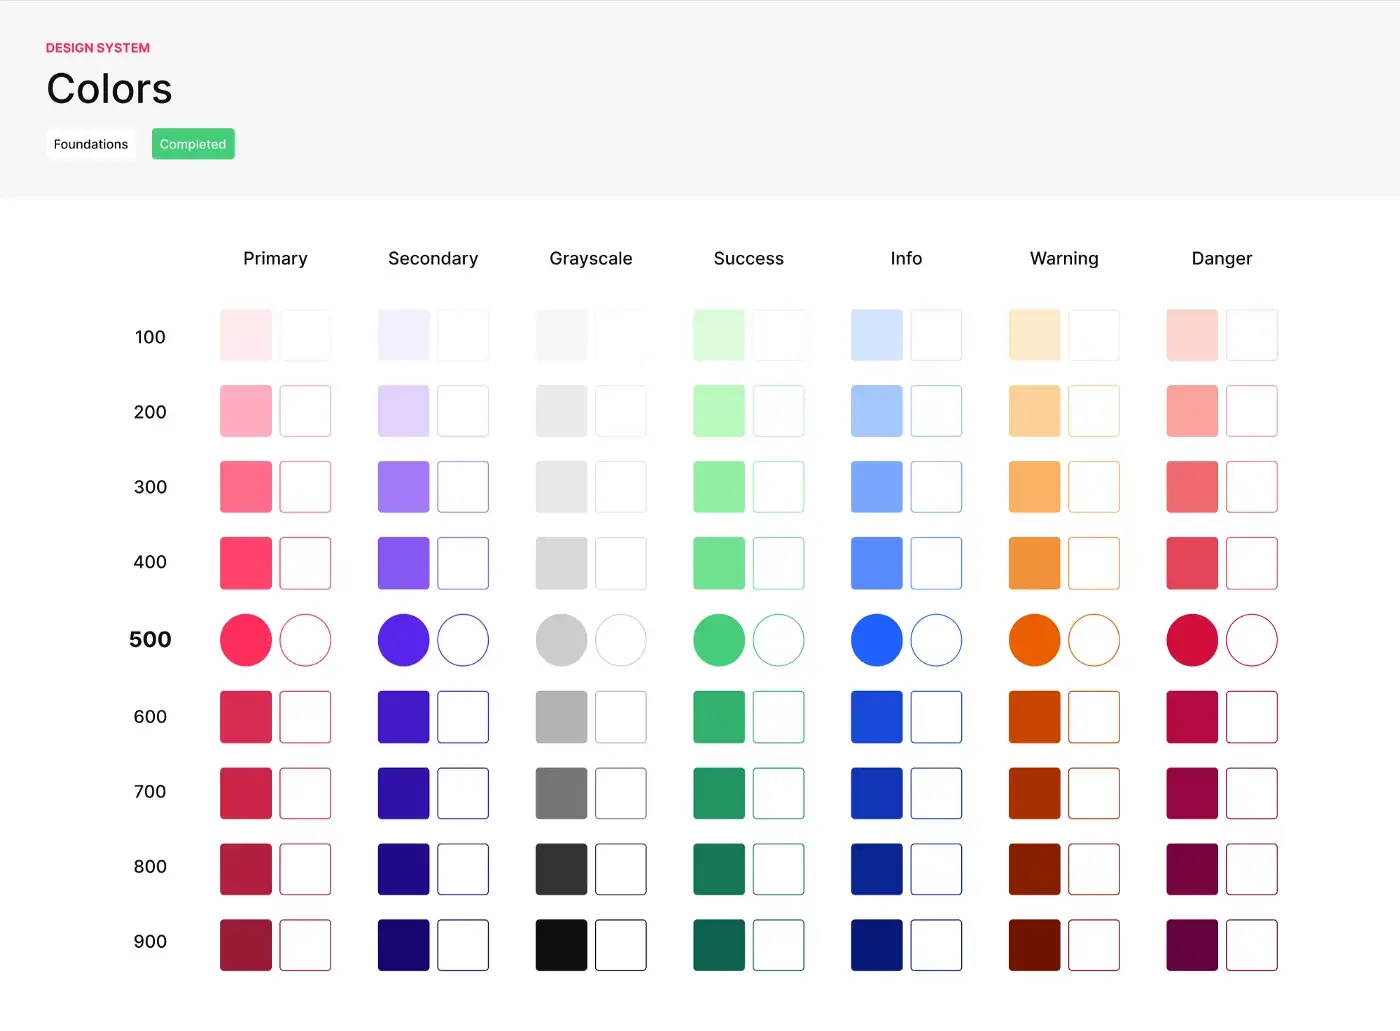1400x1031 pixels.
Task: Click the Foundations tag button
Action: (91, 144)
